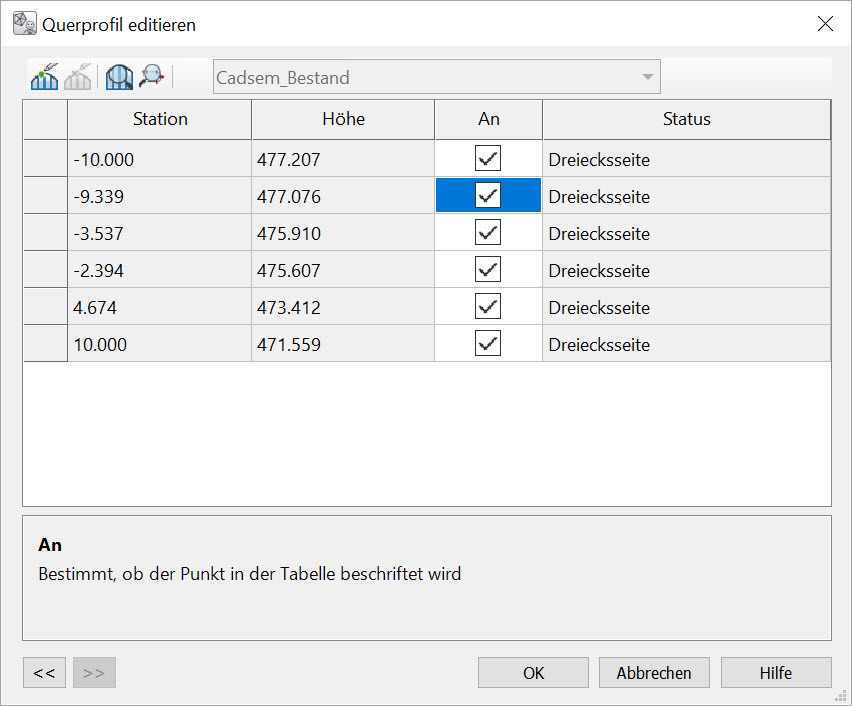The height and width of the screenshot is (706, 852).
Task: Click the zoom to point magnifier icon
Action: (152, 77)
